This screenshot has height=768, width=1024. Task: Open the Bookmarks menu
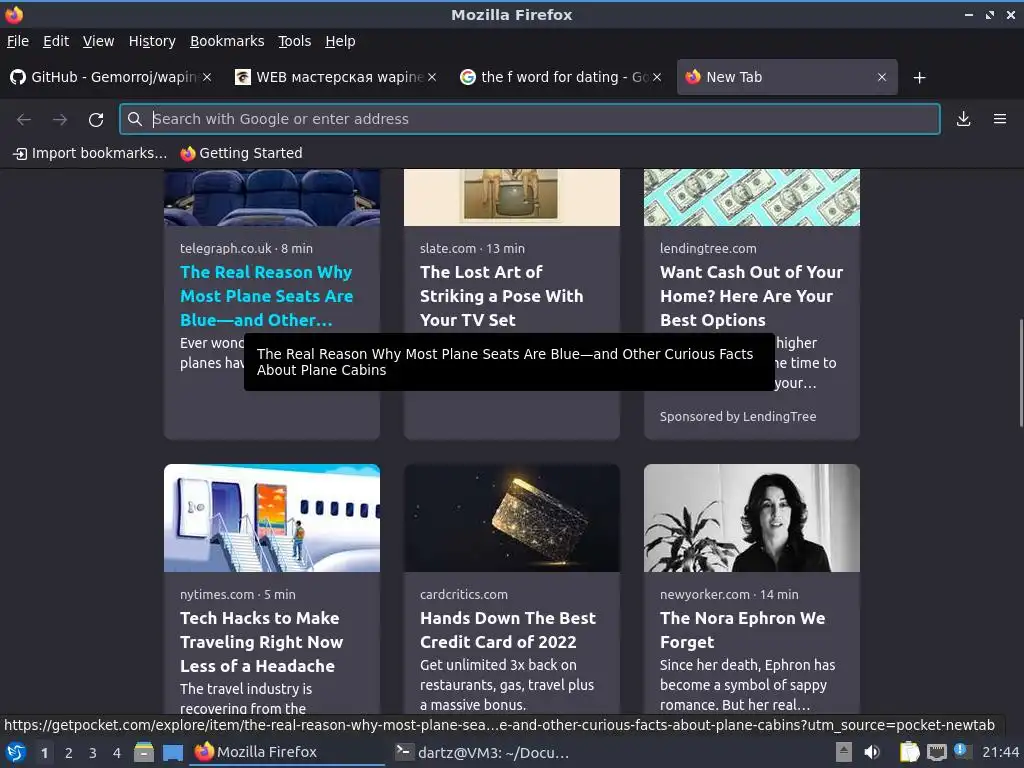point(227,41)
